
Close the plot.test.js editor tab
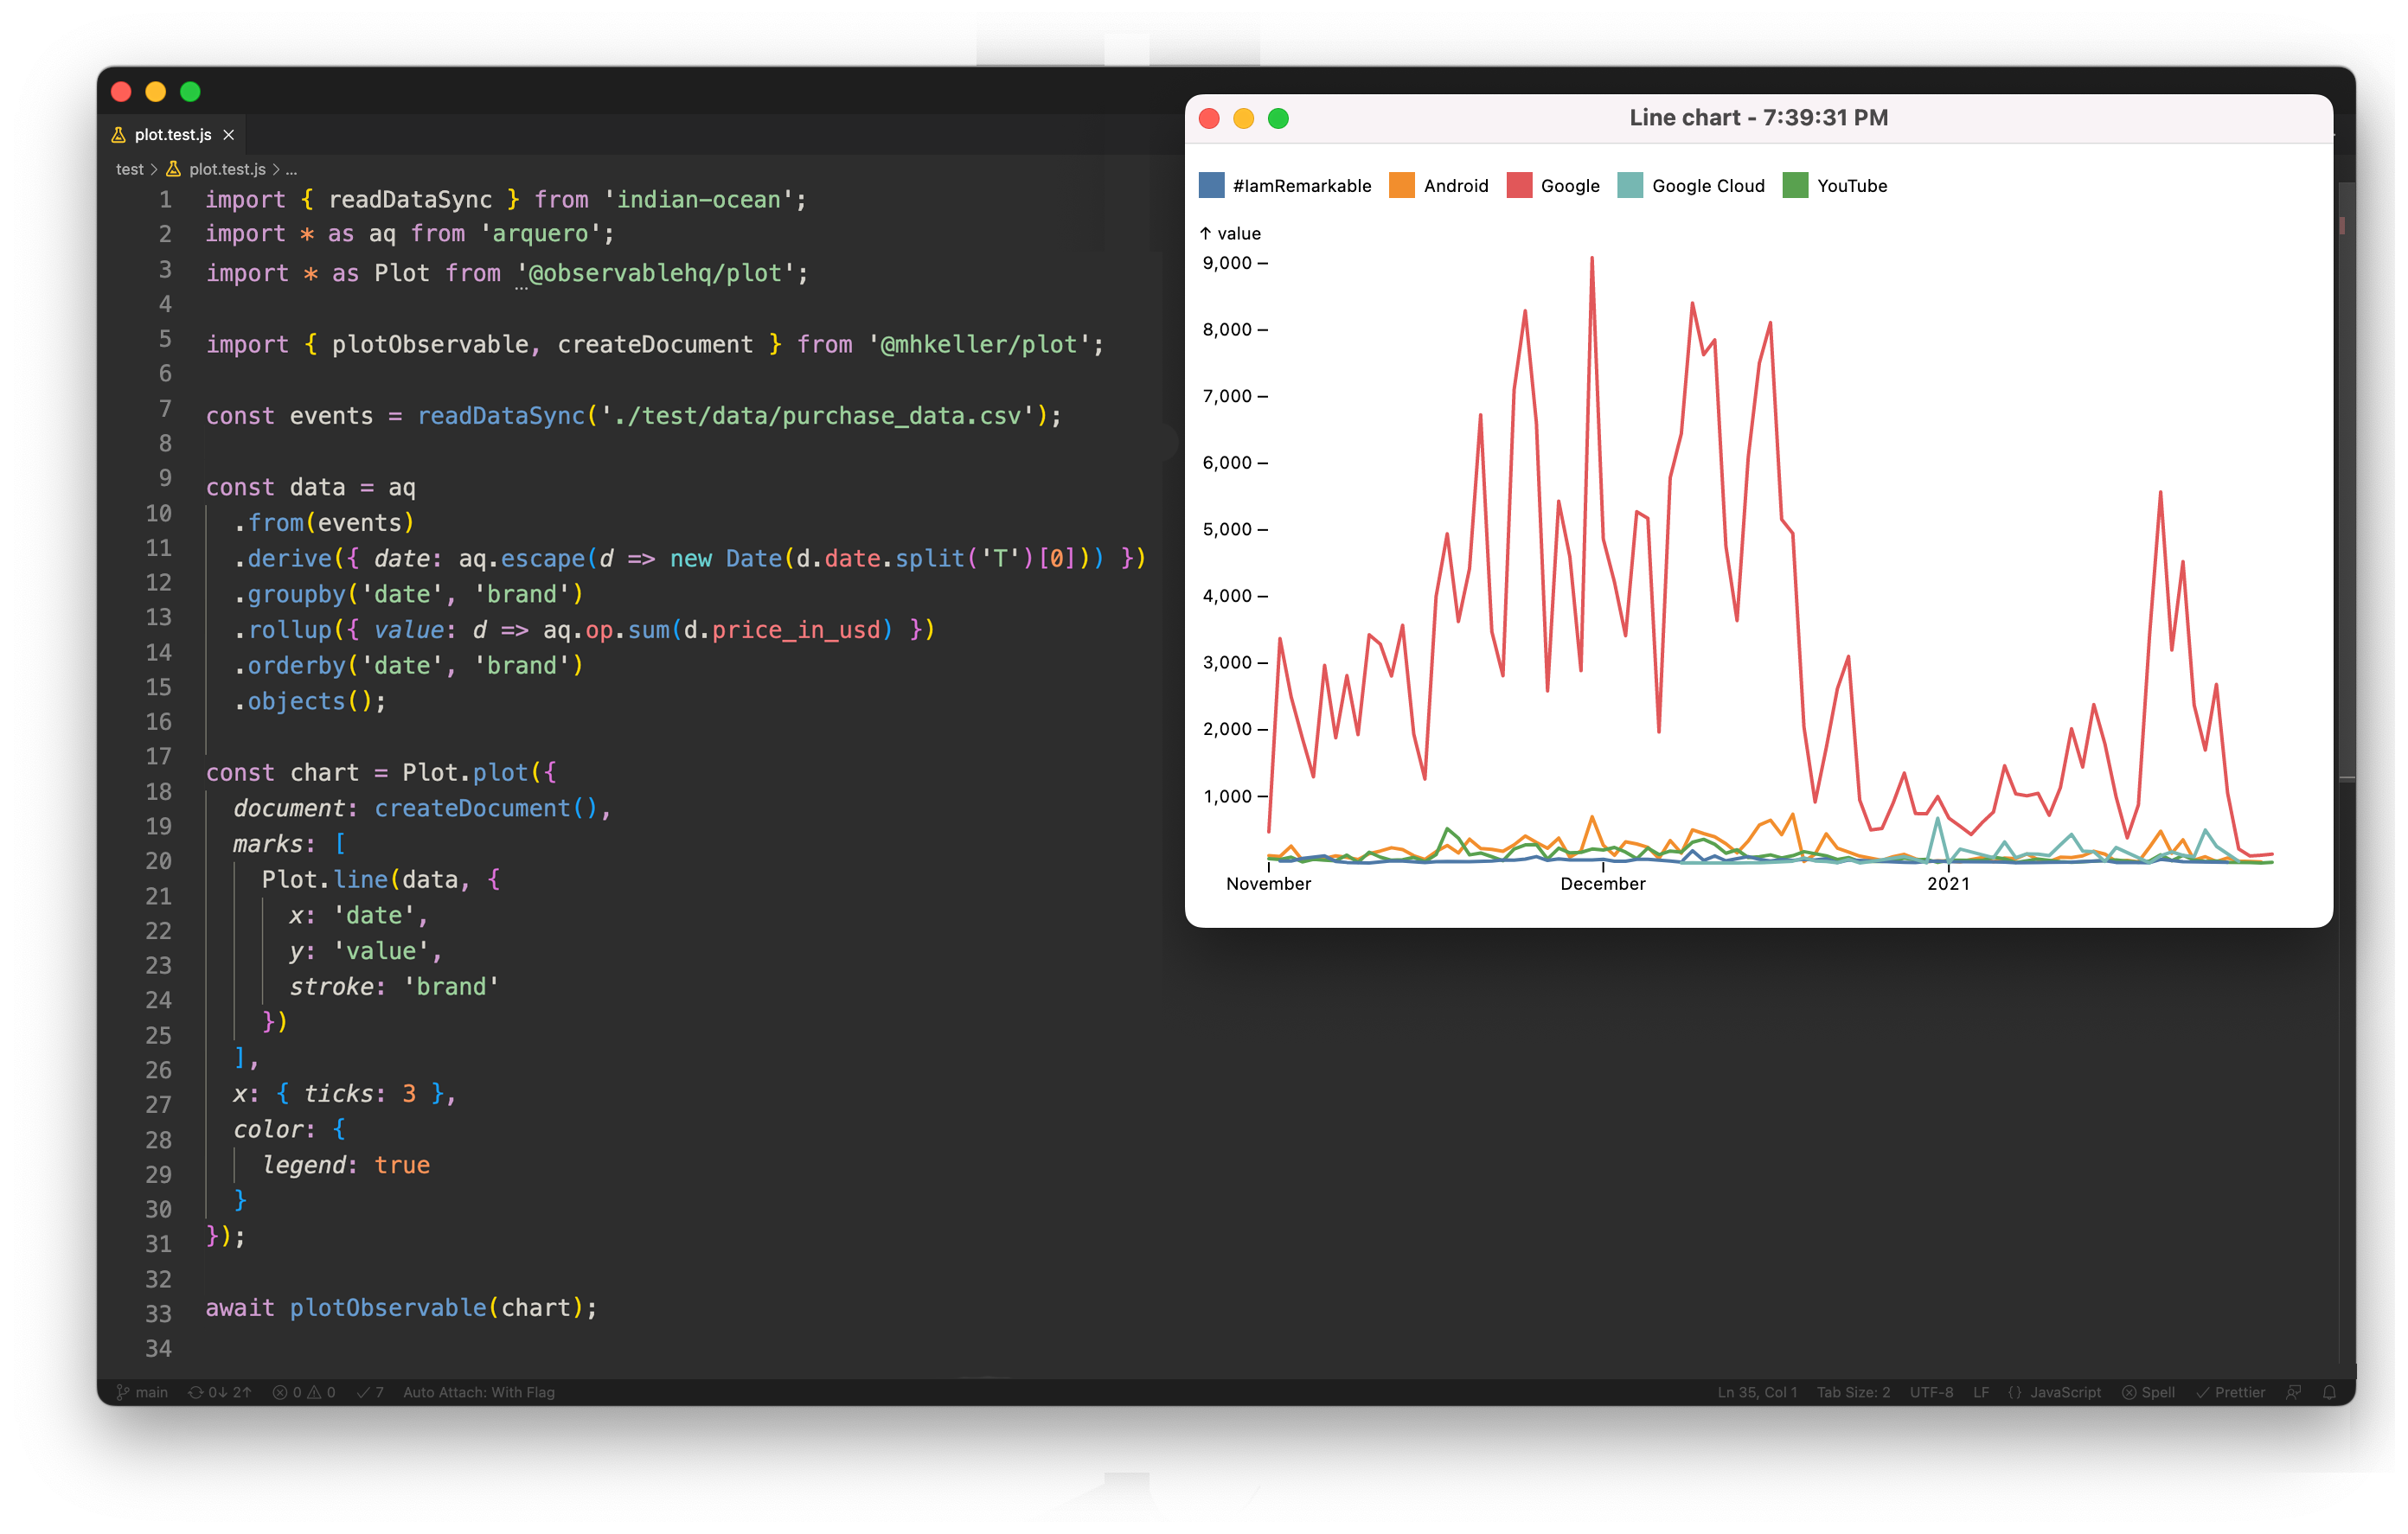(x=229, y=135)
